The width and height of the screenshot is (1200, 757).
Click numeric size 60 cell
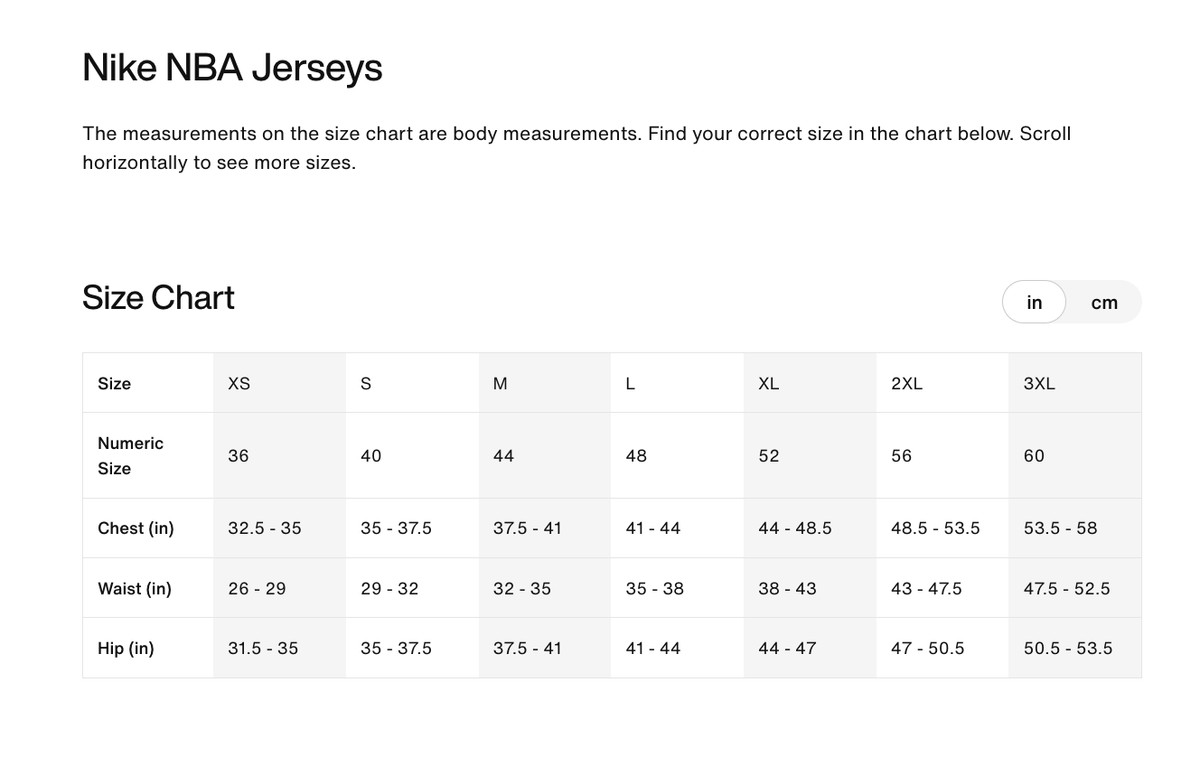[x=1034, y=456]
